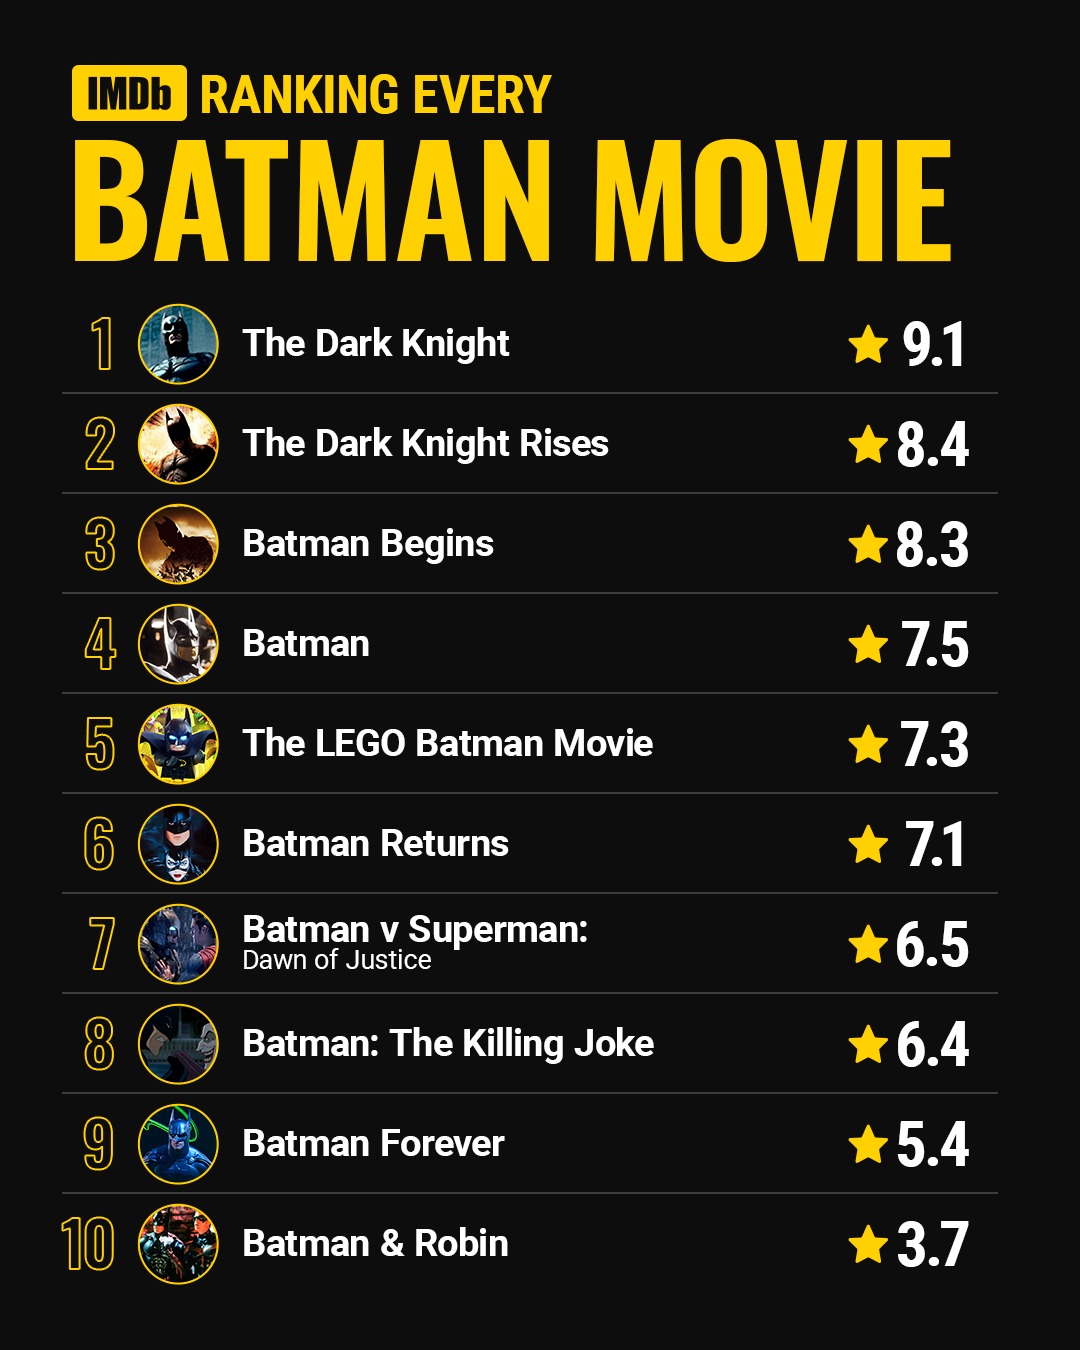Click the Batman & Robin thumbnail
This screenshot has width=1080, height=1350.
click(178, 1244)
